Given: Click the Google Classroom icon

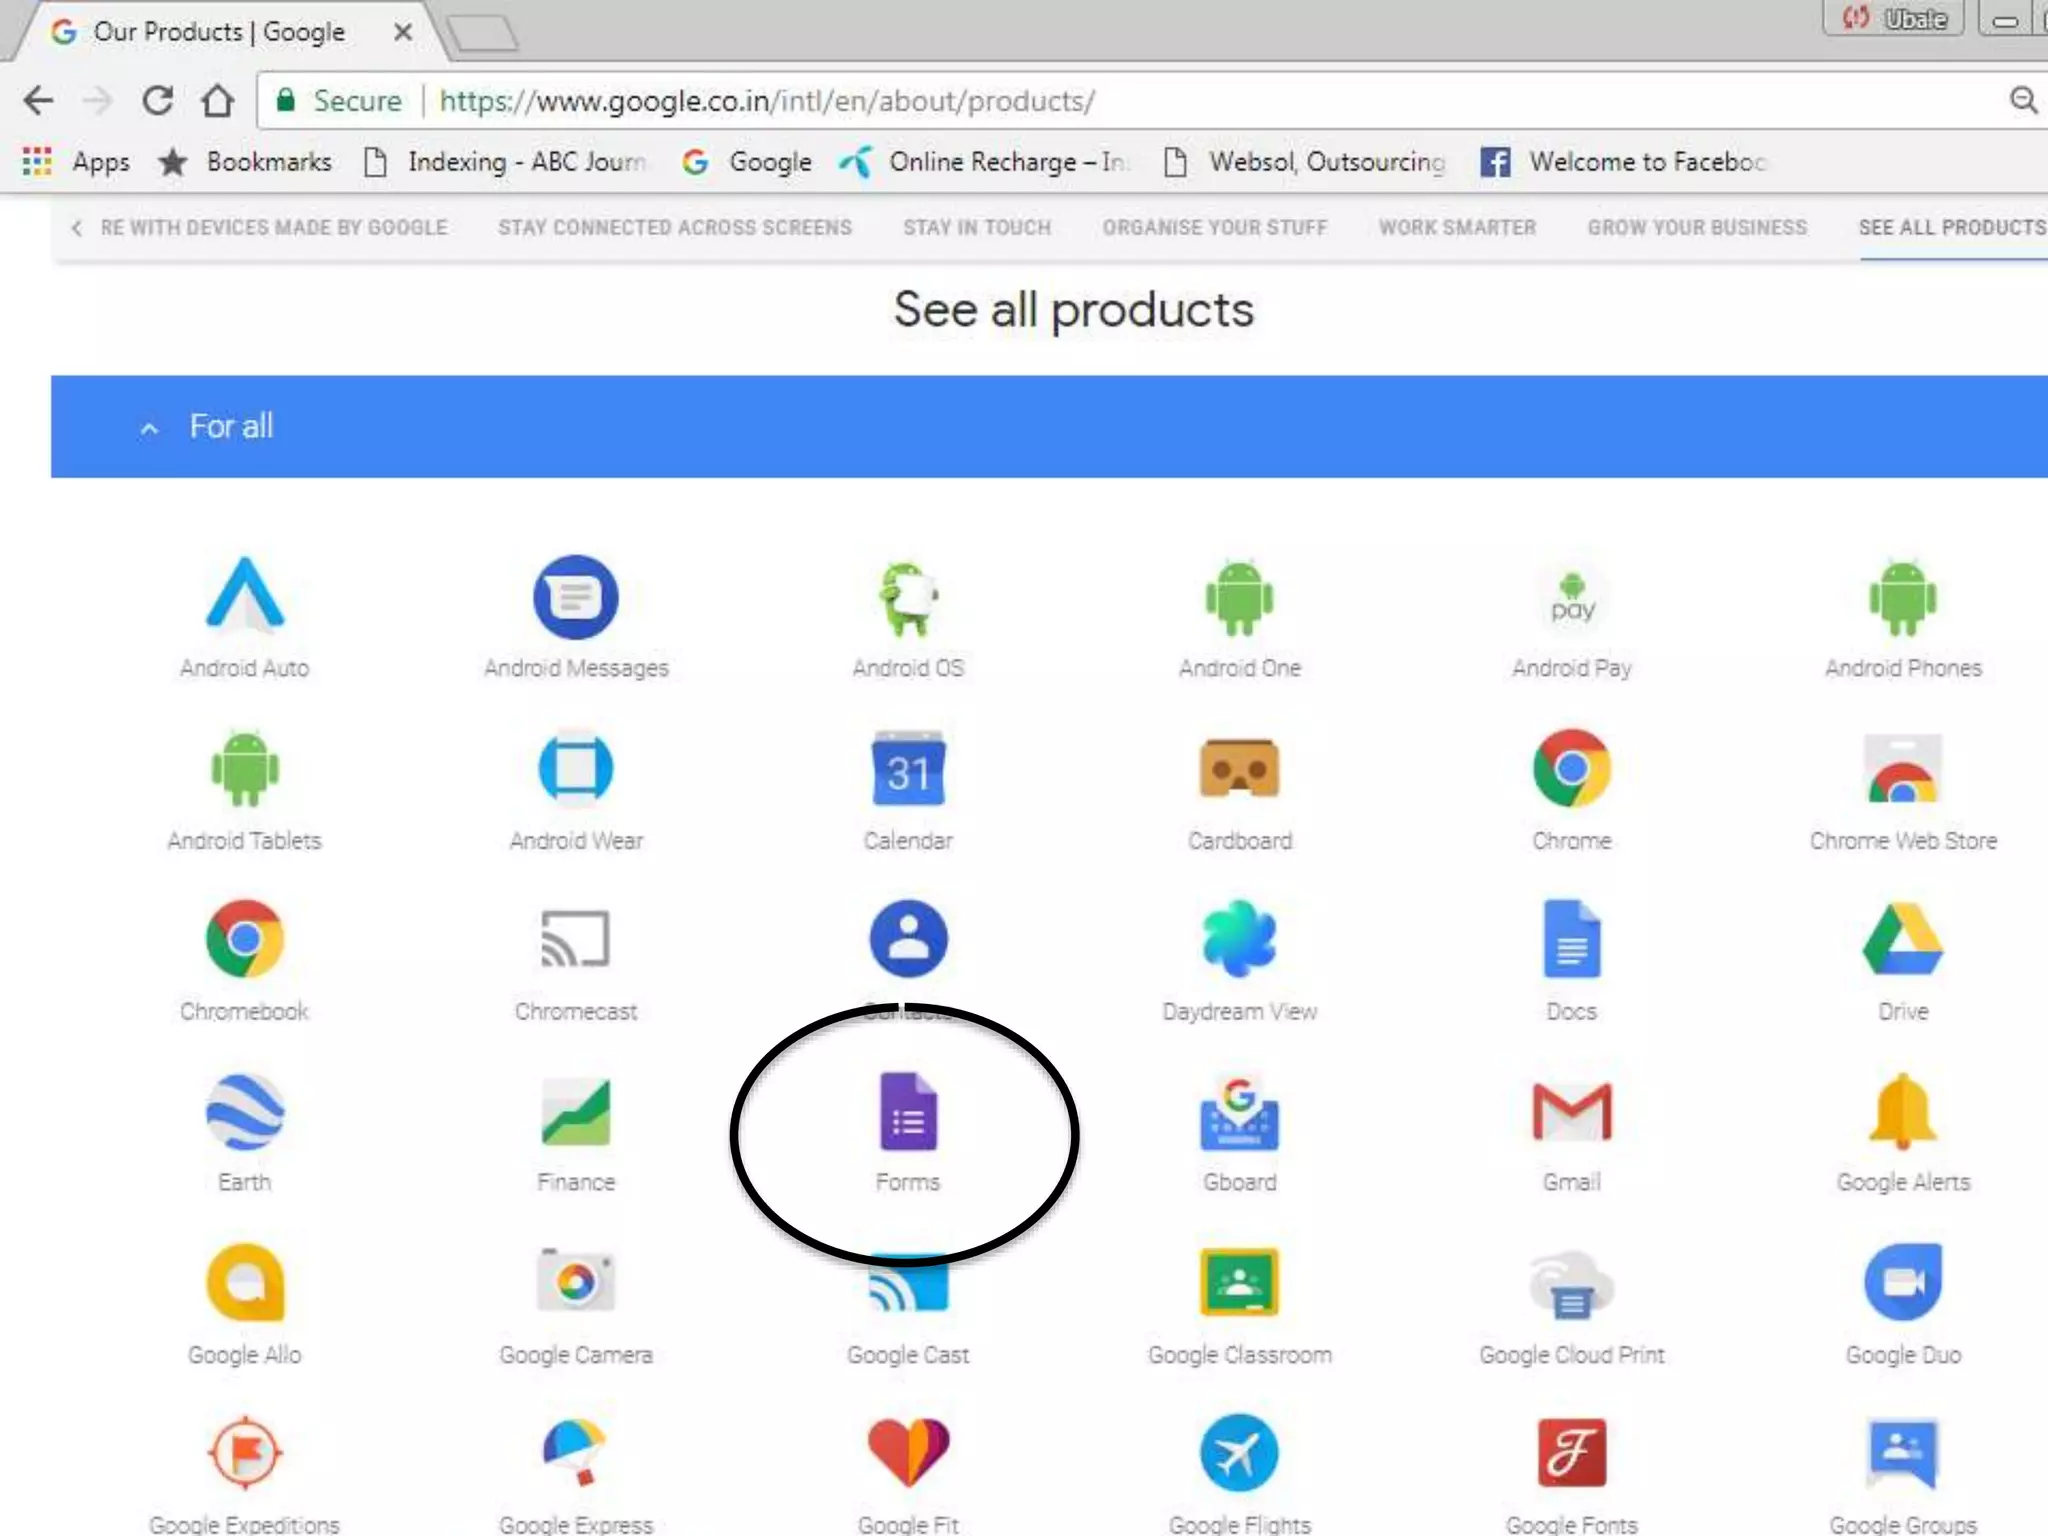Looking at the screenshot, I should (1239, 1283).
